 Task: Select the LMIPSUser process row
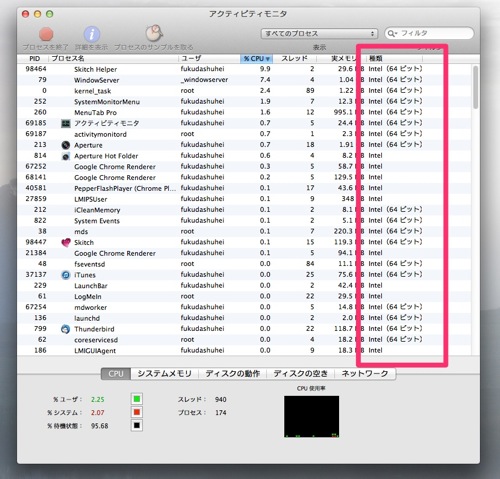(244, 199)
